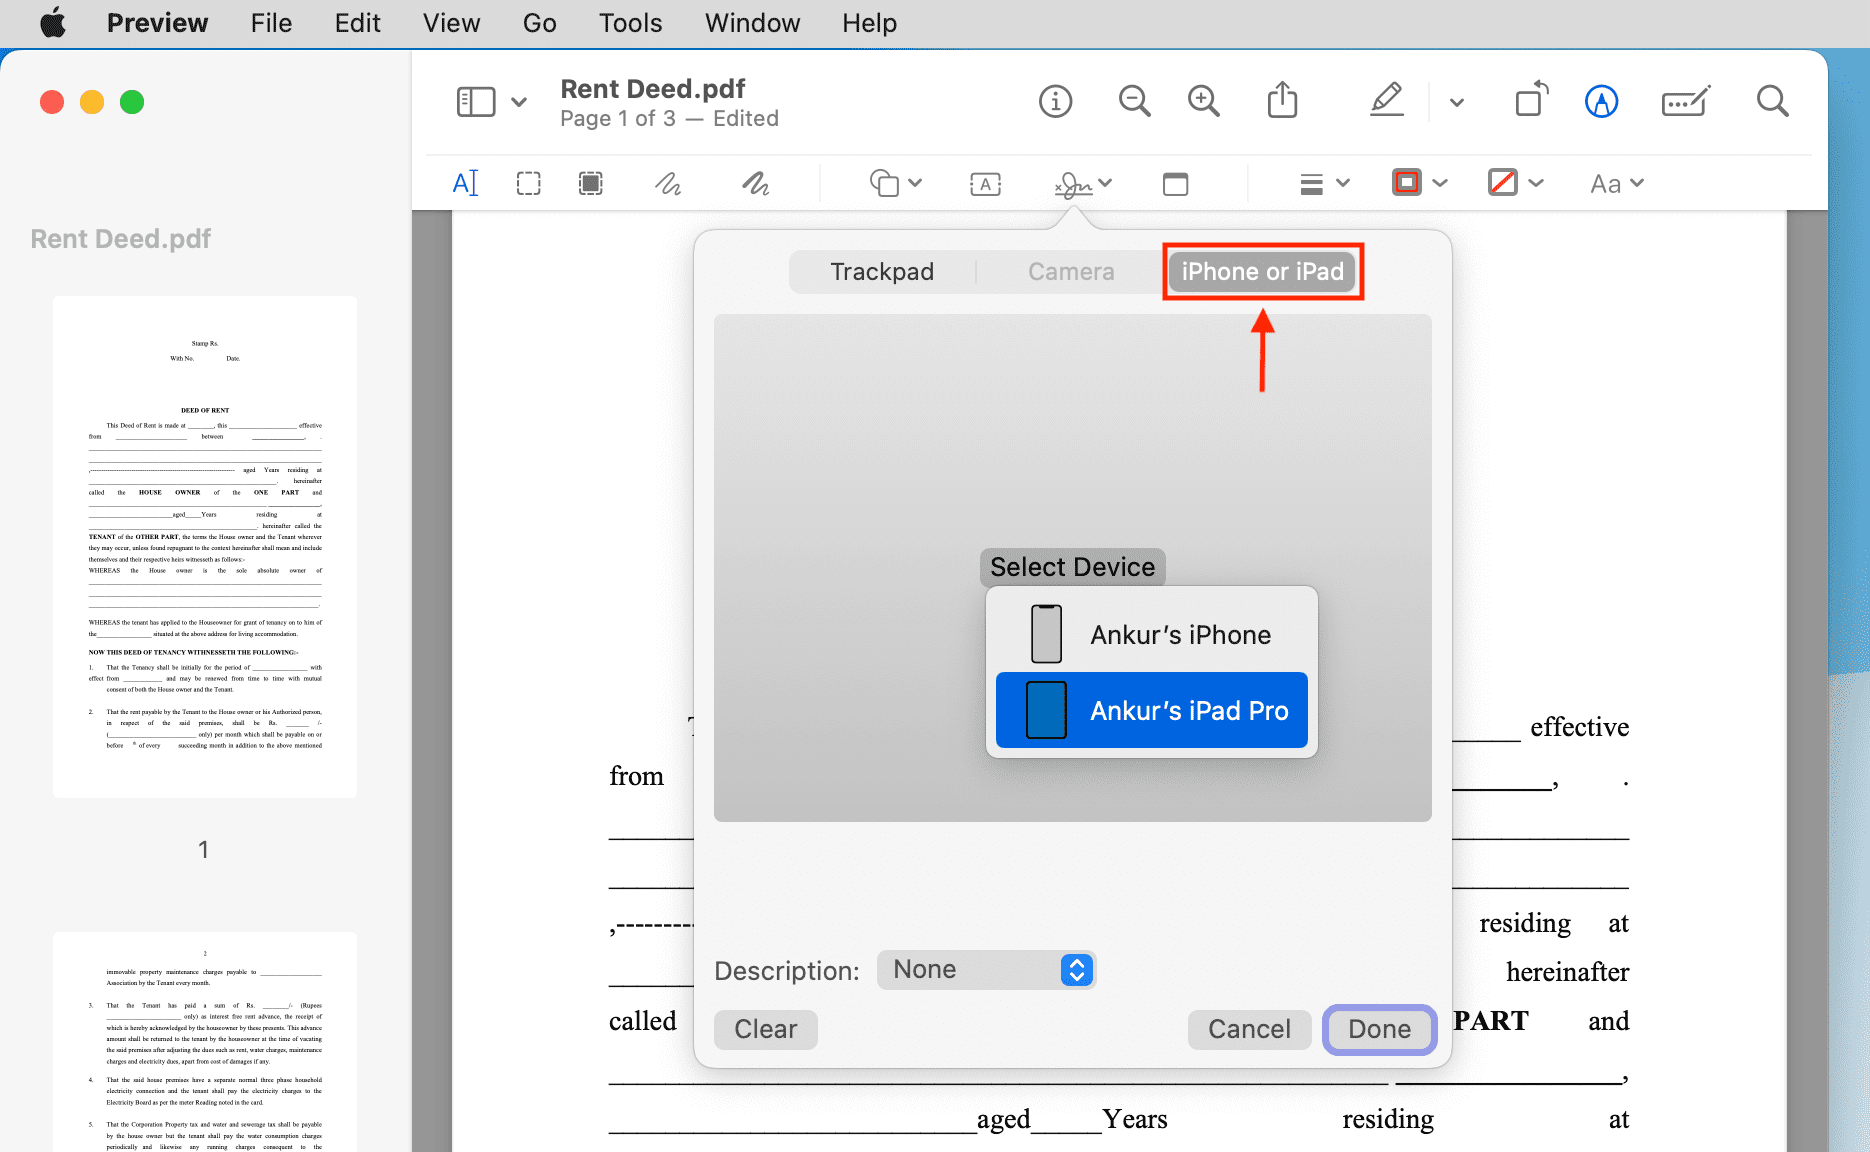
Task: Open the Apple menu
Action: click(53, 23)
